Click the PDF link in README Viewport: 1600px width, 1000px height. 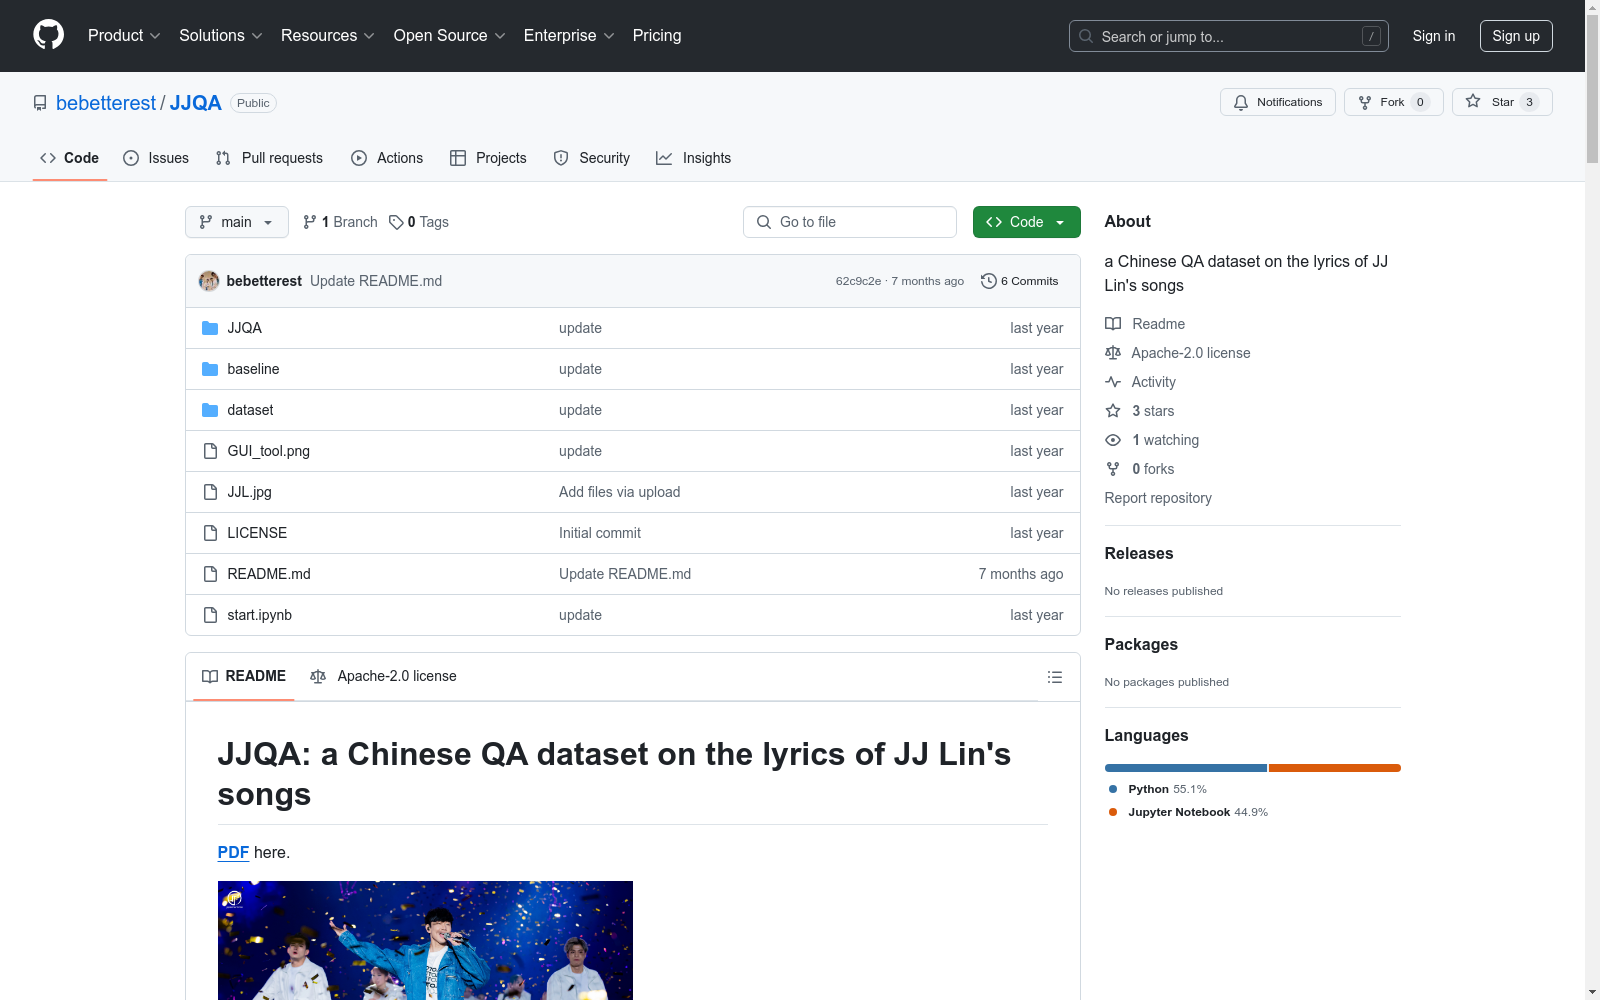click(233, 852)
